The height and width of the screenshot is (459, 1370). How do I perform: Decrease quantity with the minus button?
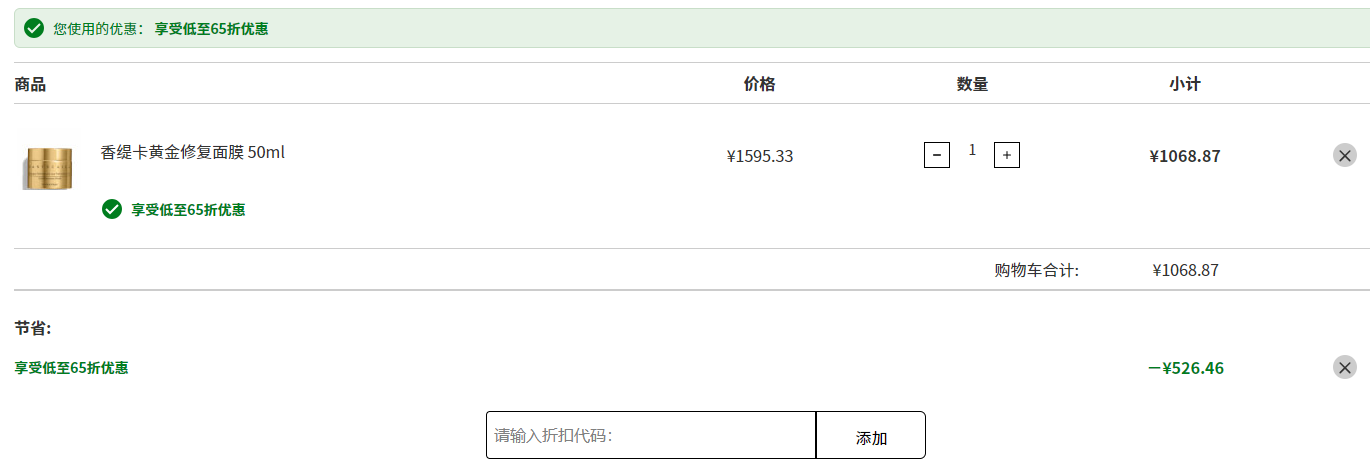pyautogui.click(x=937, y=155)
